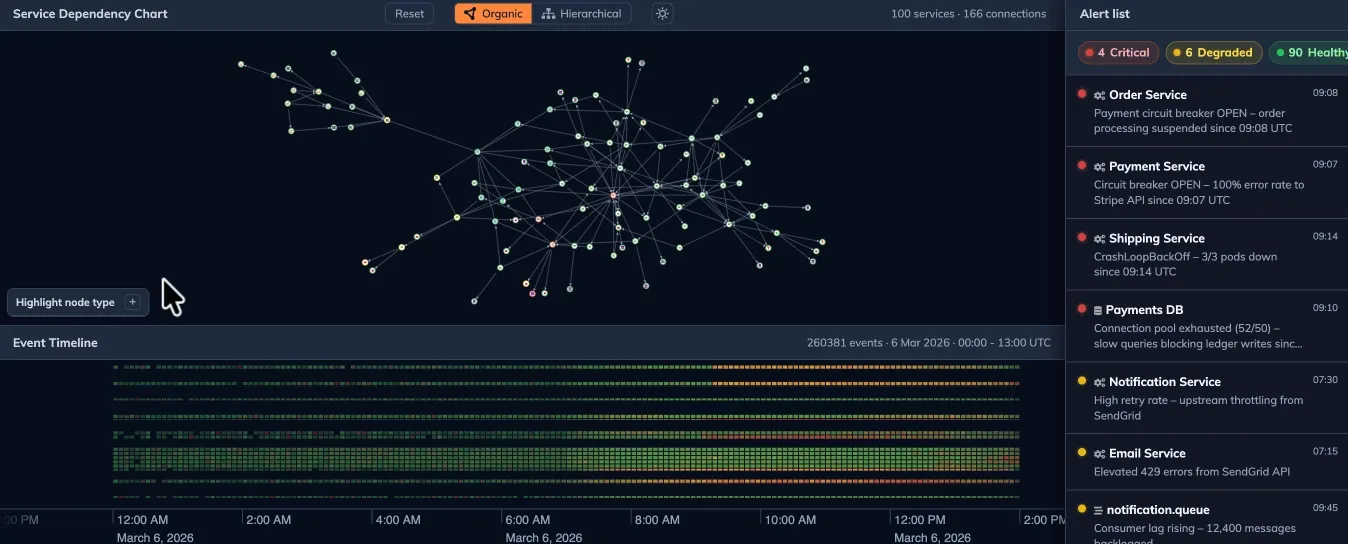This screenshot has height=544, width=1348.
Task: Switch the layout to Organic
Action: (x=493, y=14)
